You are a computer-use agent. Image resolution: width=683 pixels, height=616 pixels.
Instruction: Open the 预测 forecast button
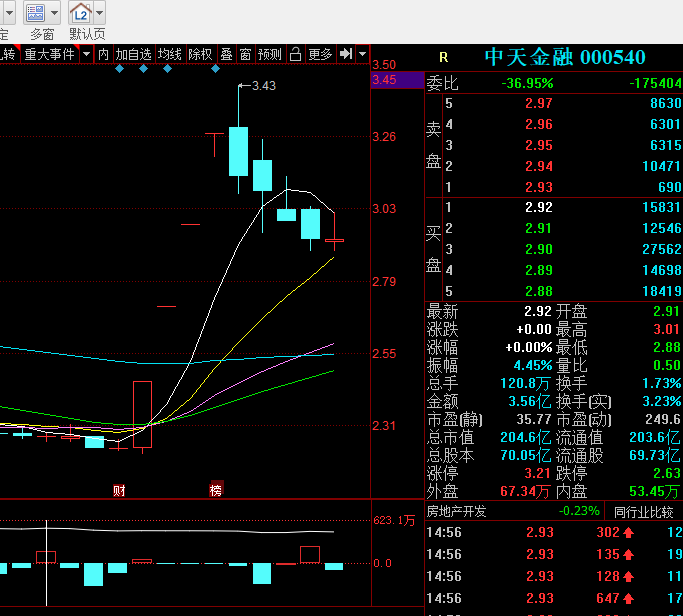[x=270, y=54]
